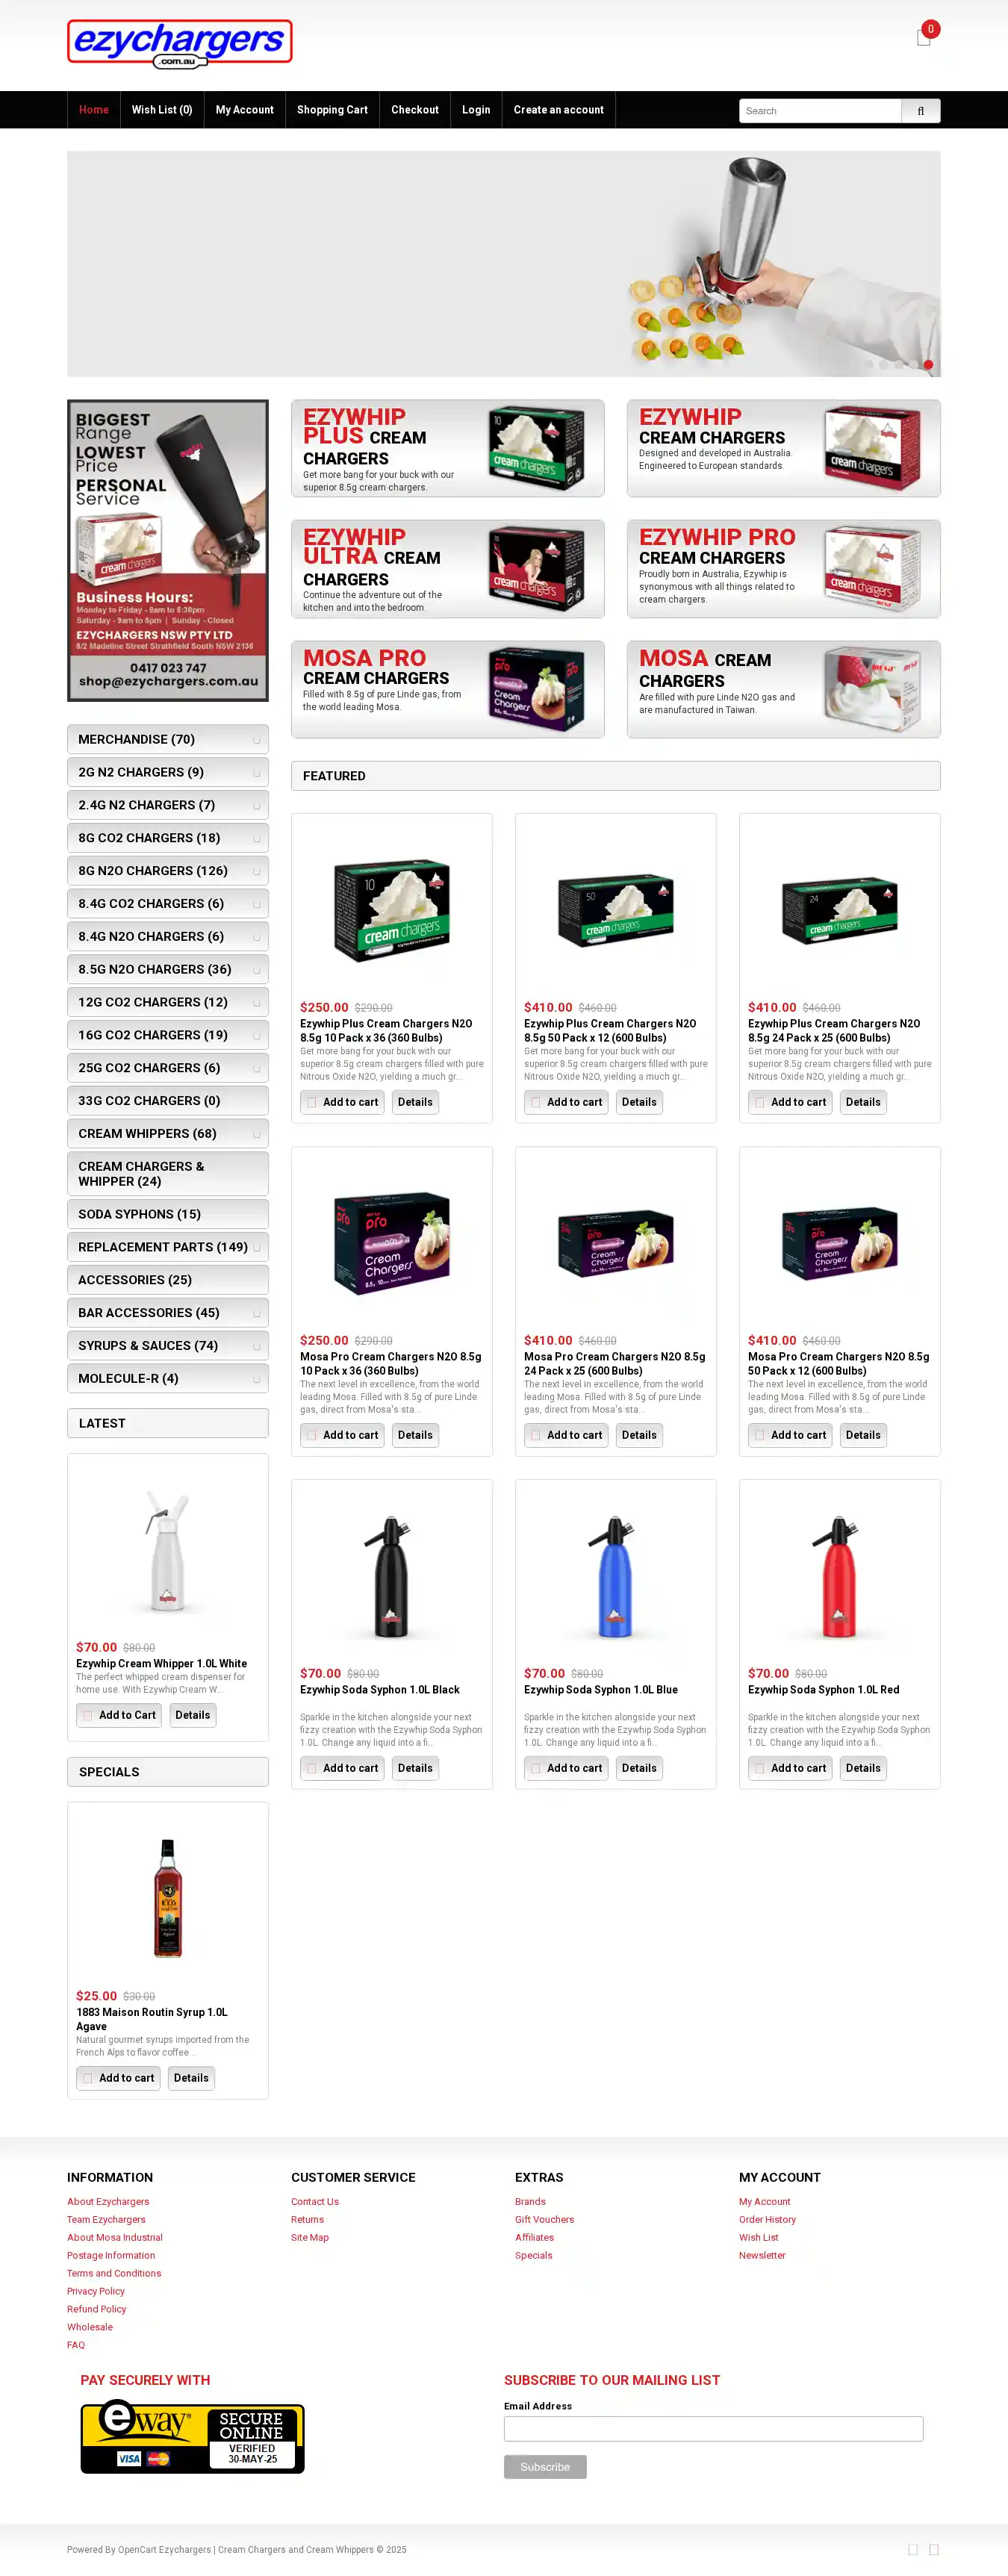Click the ezychargers logo
Viewport: 1008px width, 2576px height.
[x=180, y=43]
